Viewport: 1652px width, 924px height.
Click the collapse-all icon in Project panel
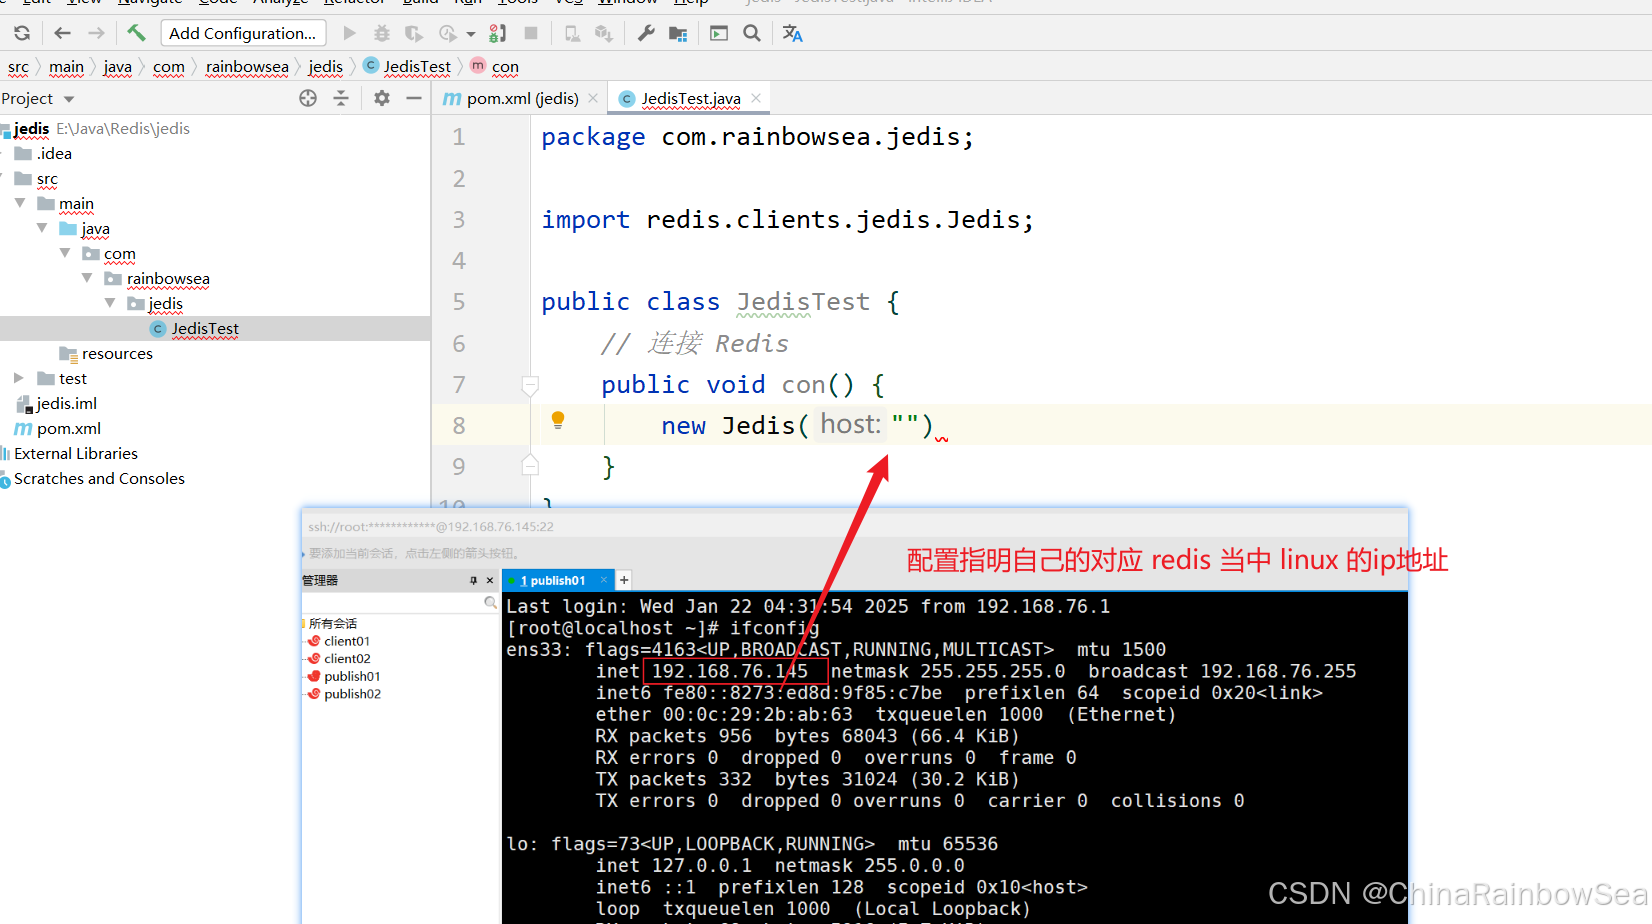[340, 98]
